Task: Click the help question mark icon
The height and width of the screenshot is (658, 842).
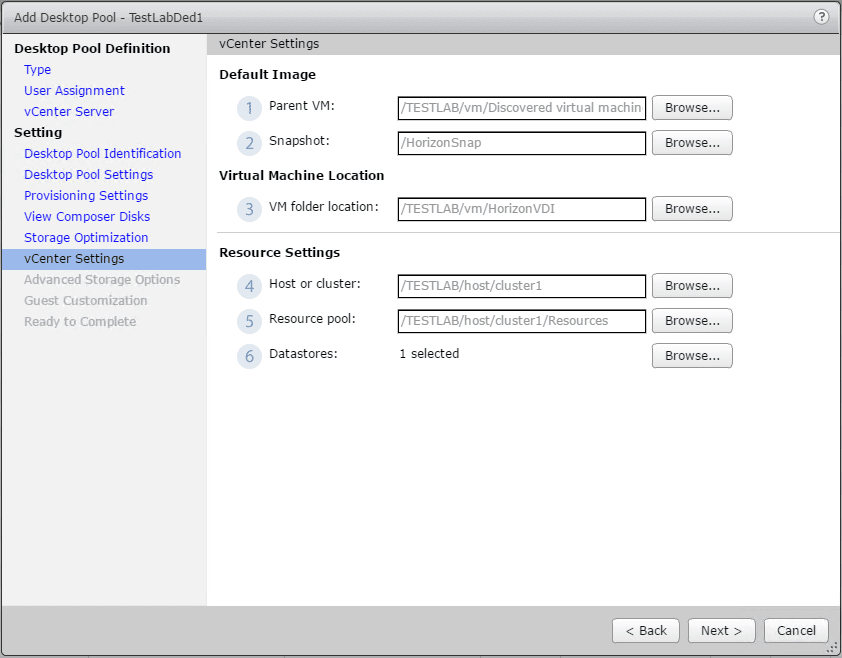Action: pos(822,17)
